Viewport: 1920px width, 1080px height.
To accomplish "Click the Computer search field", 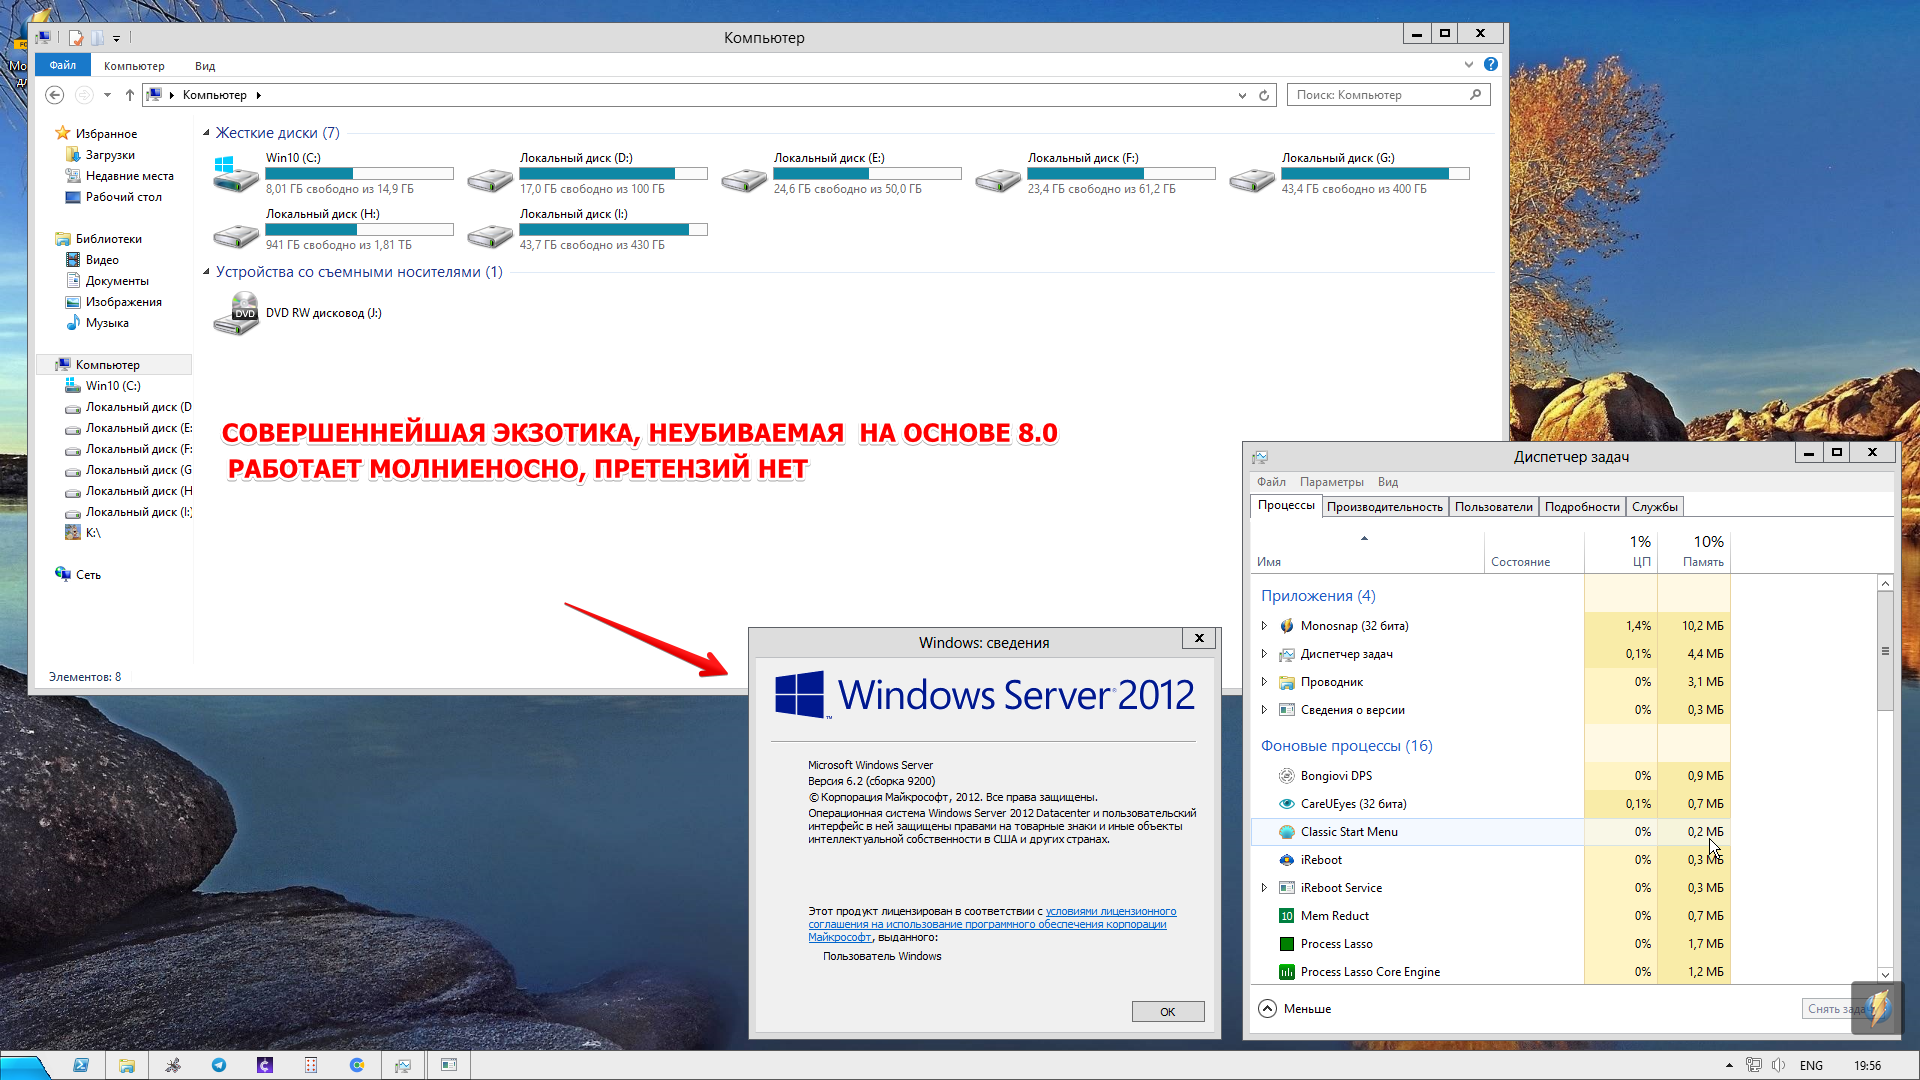I will (x=1388, y=95).
